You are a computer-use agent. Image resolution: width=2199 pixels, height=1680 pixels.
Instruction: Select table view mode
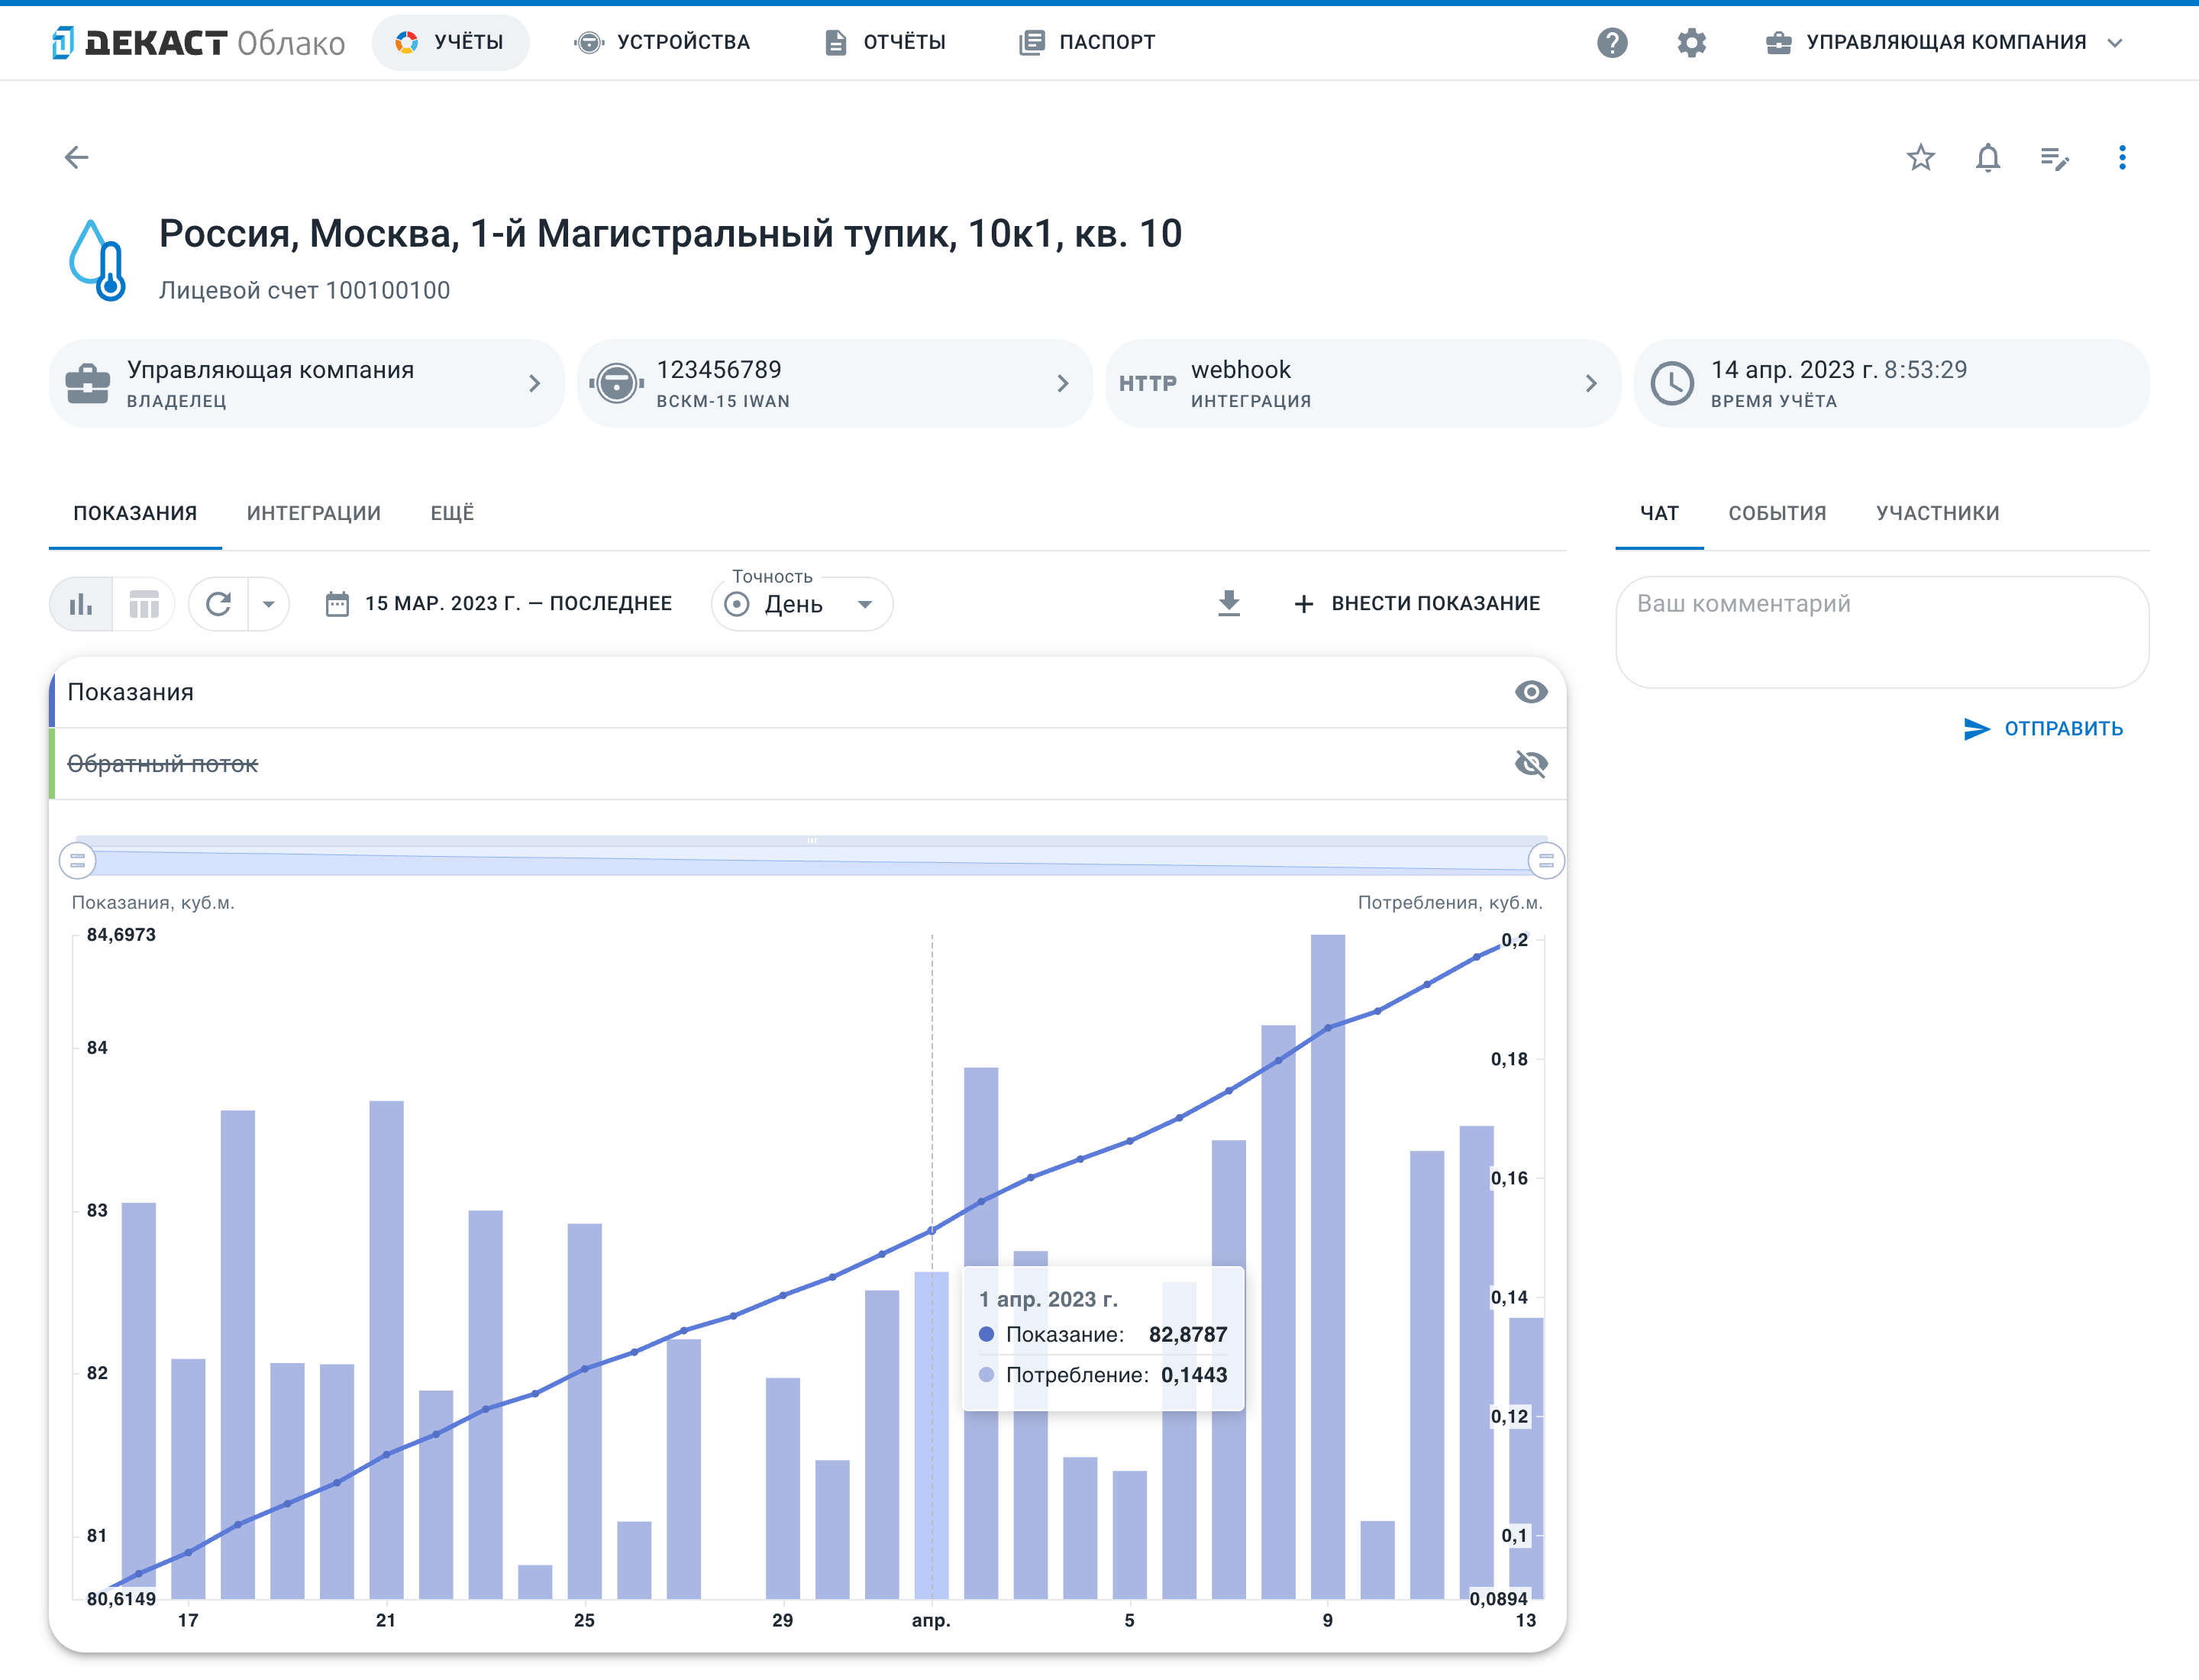click(x=144, y=604)
